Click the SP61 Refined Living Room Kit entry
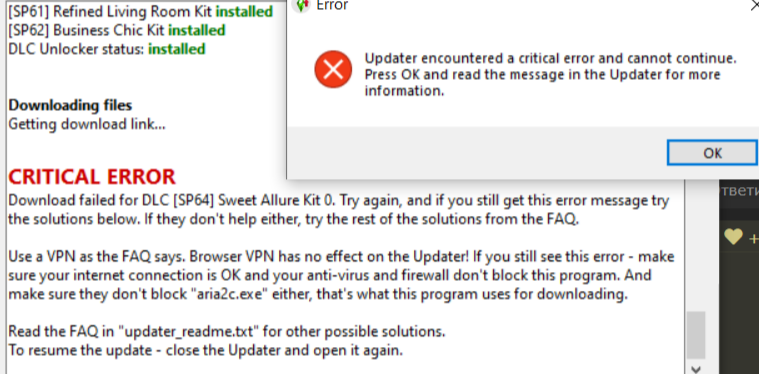Image resolution: width=759 pixels, height=374 pixels. (x=140, y=11)
